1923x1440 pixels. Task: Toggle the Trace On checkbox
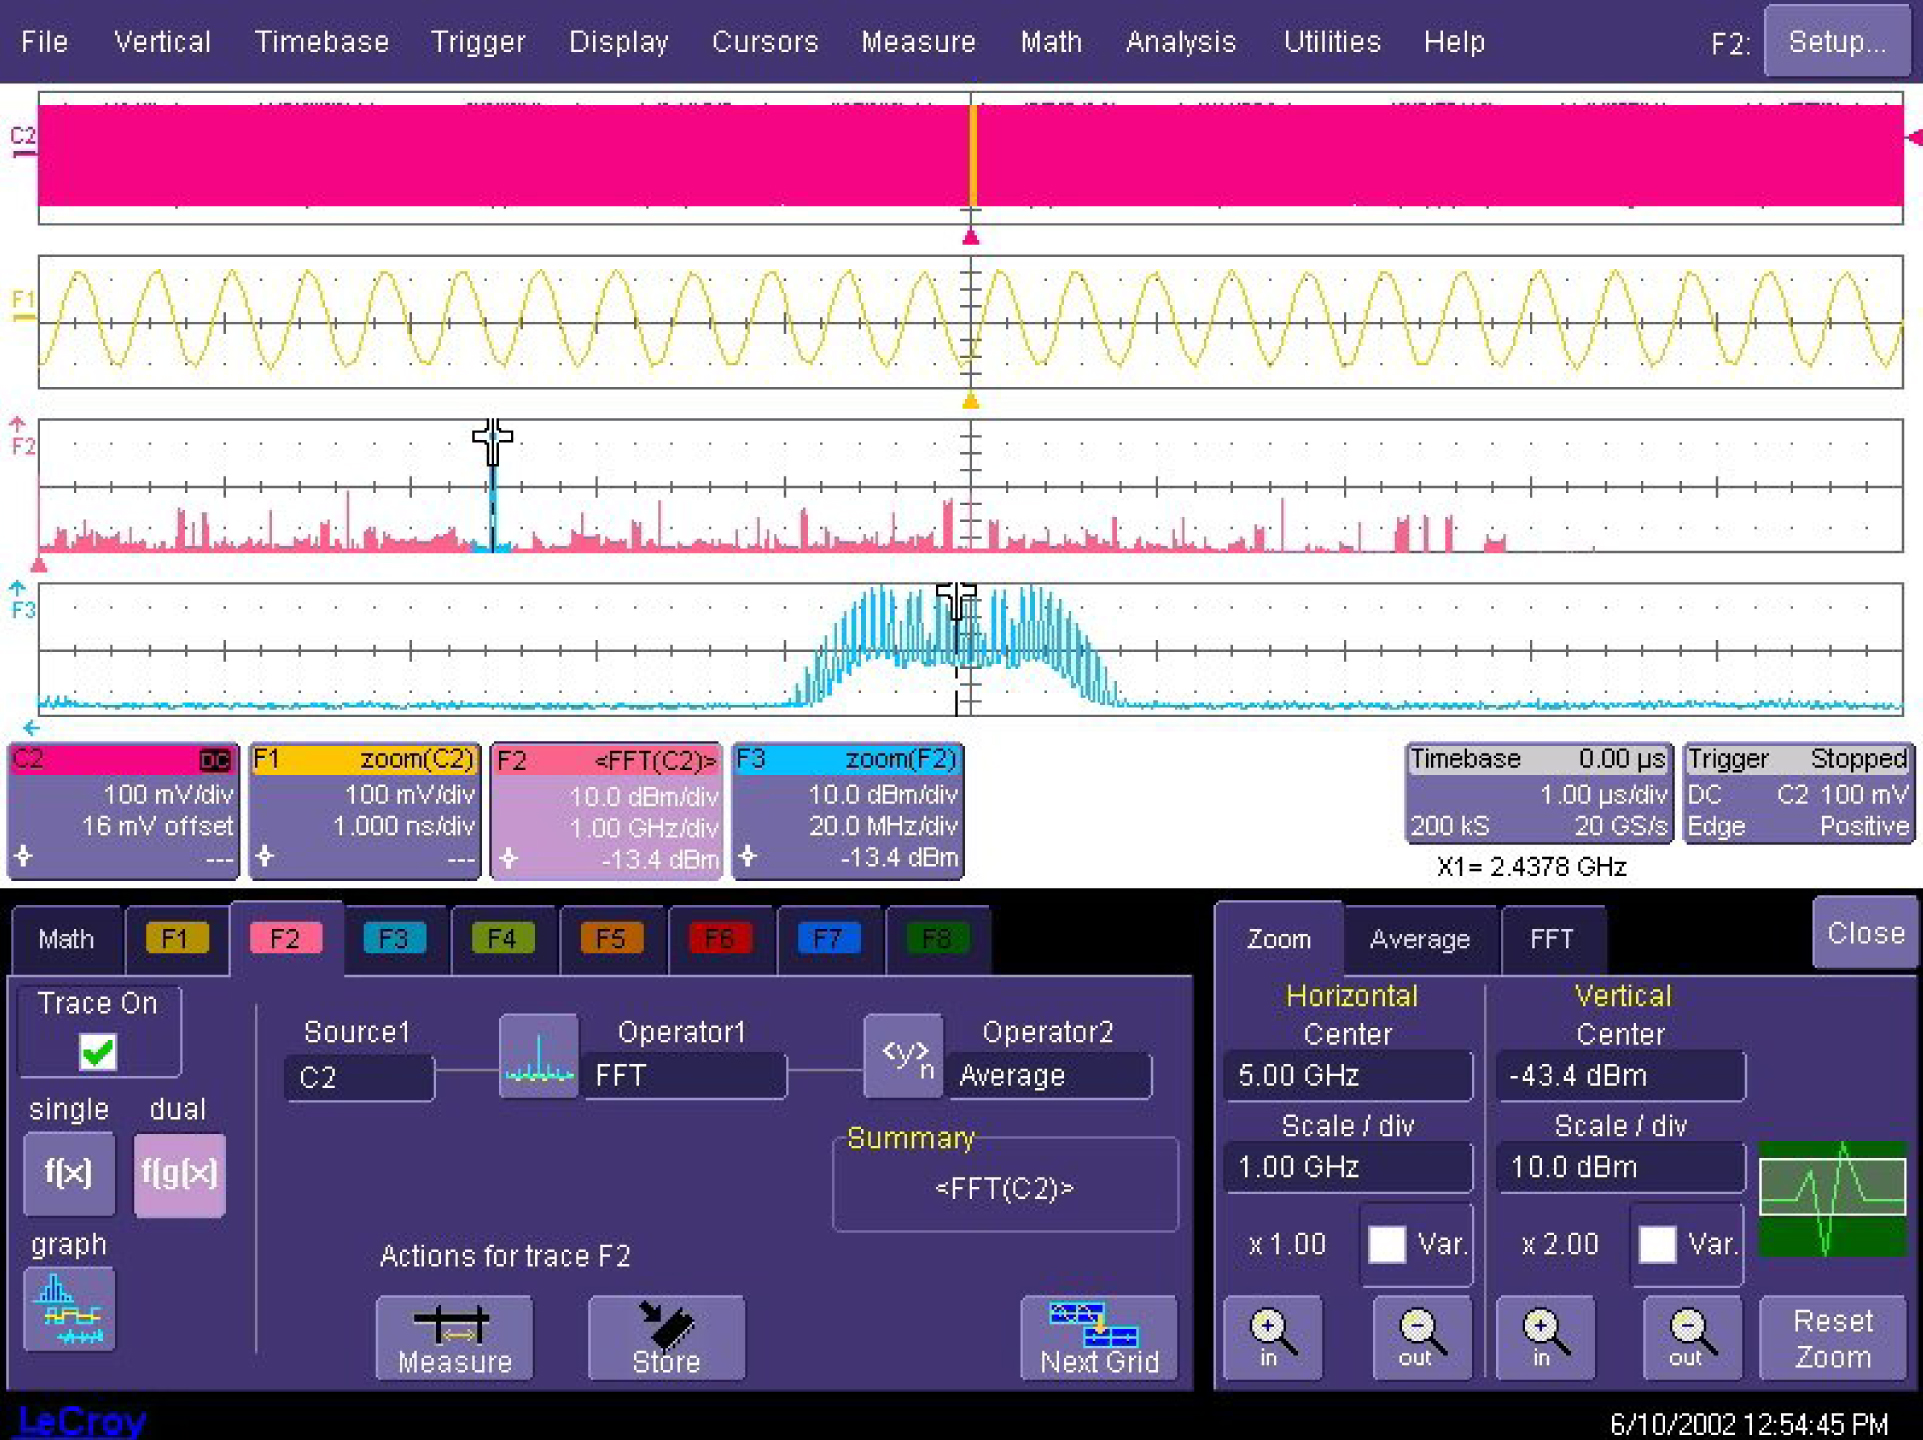pos(98,1052)
